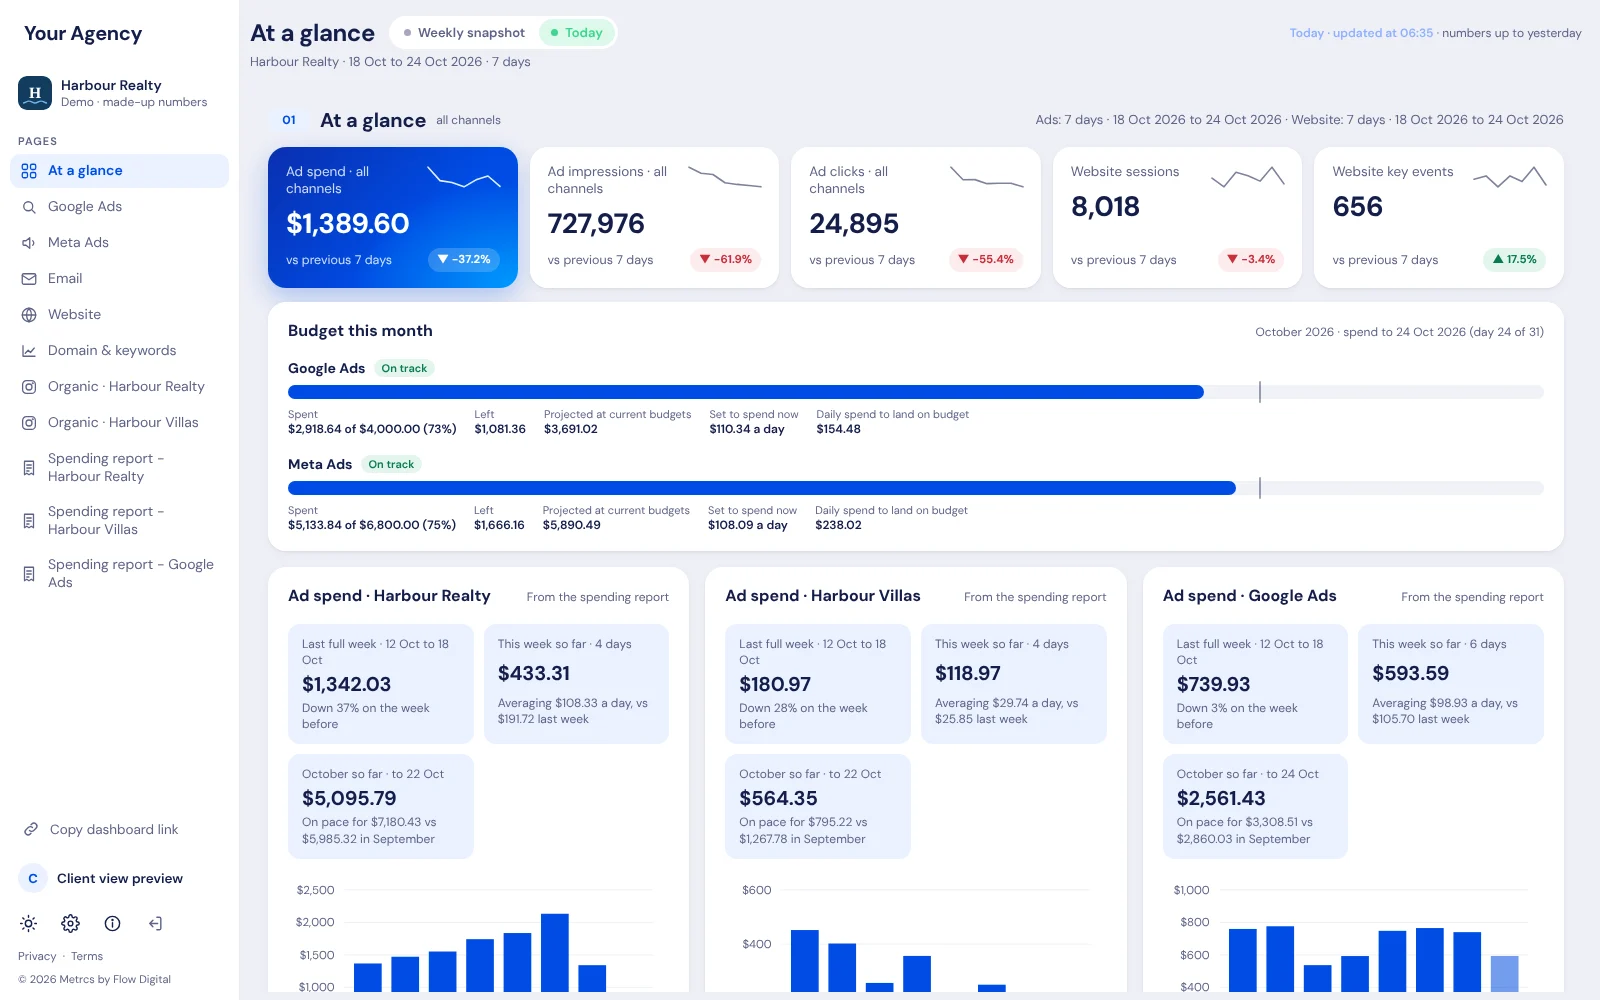
Task: Click the Website globe icon
Action: [x=29, y=315]
